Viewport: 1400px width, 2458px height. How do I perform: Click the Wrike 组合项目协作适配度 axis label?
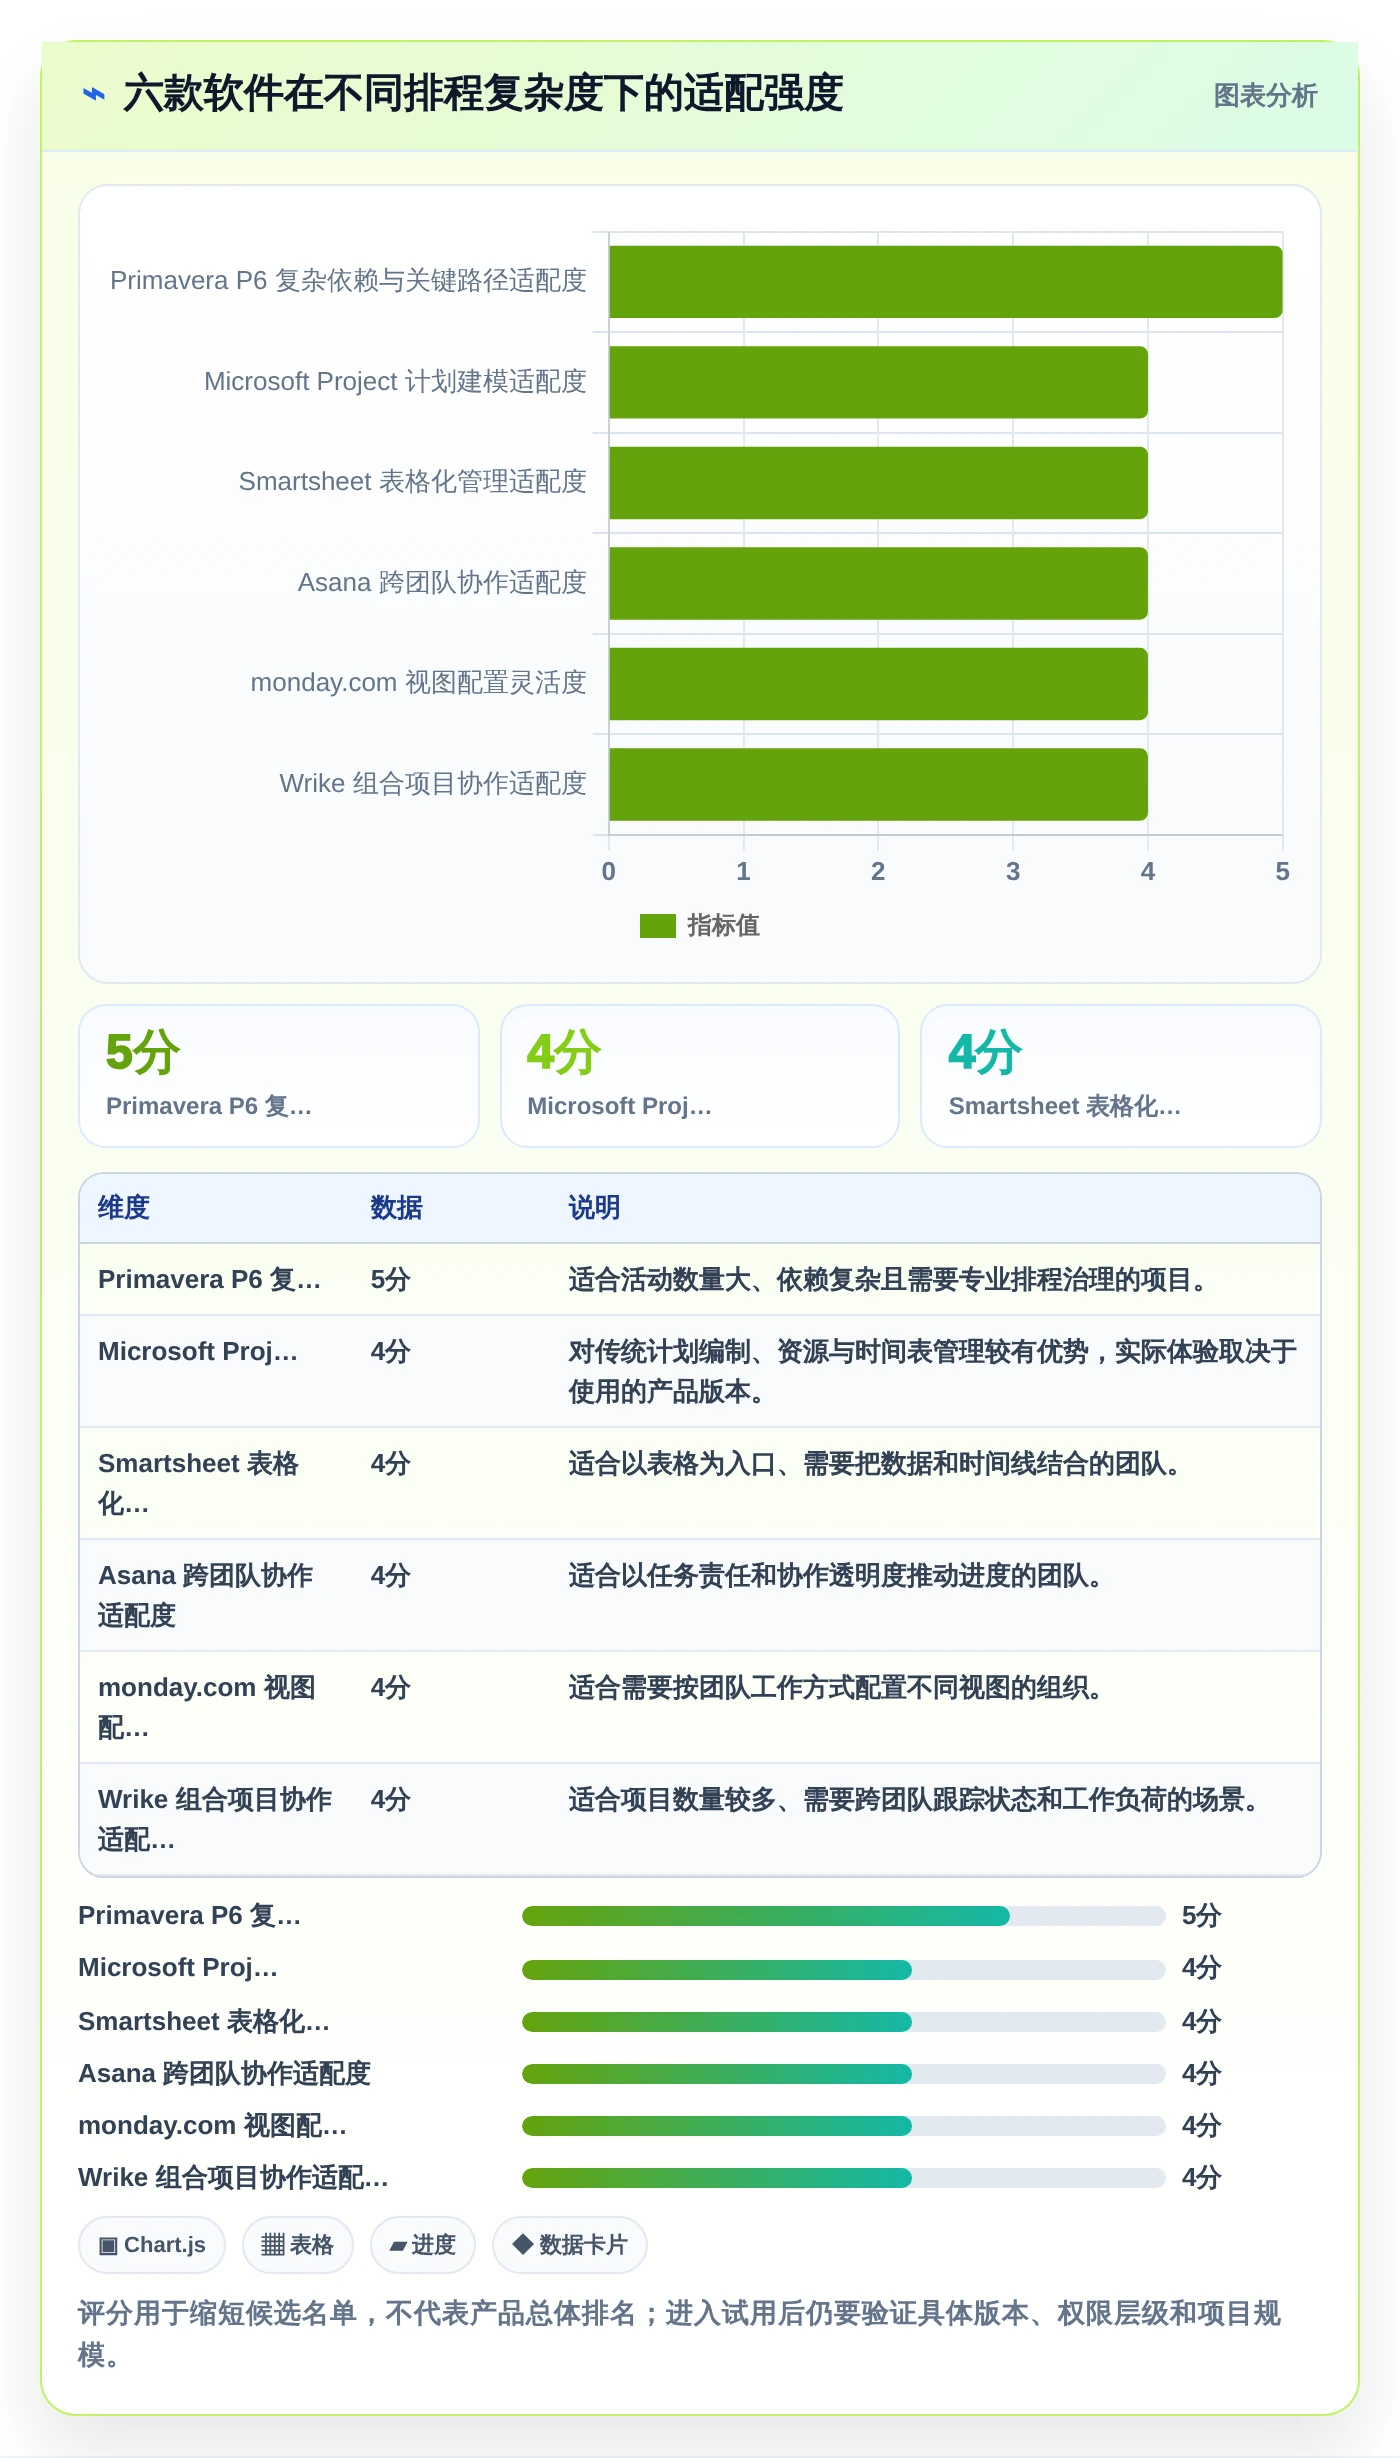[433, 784]
